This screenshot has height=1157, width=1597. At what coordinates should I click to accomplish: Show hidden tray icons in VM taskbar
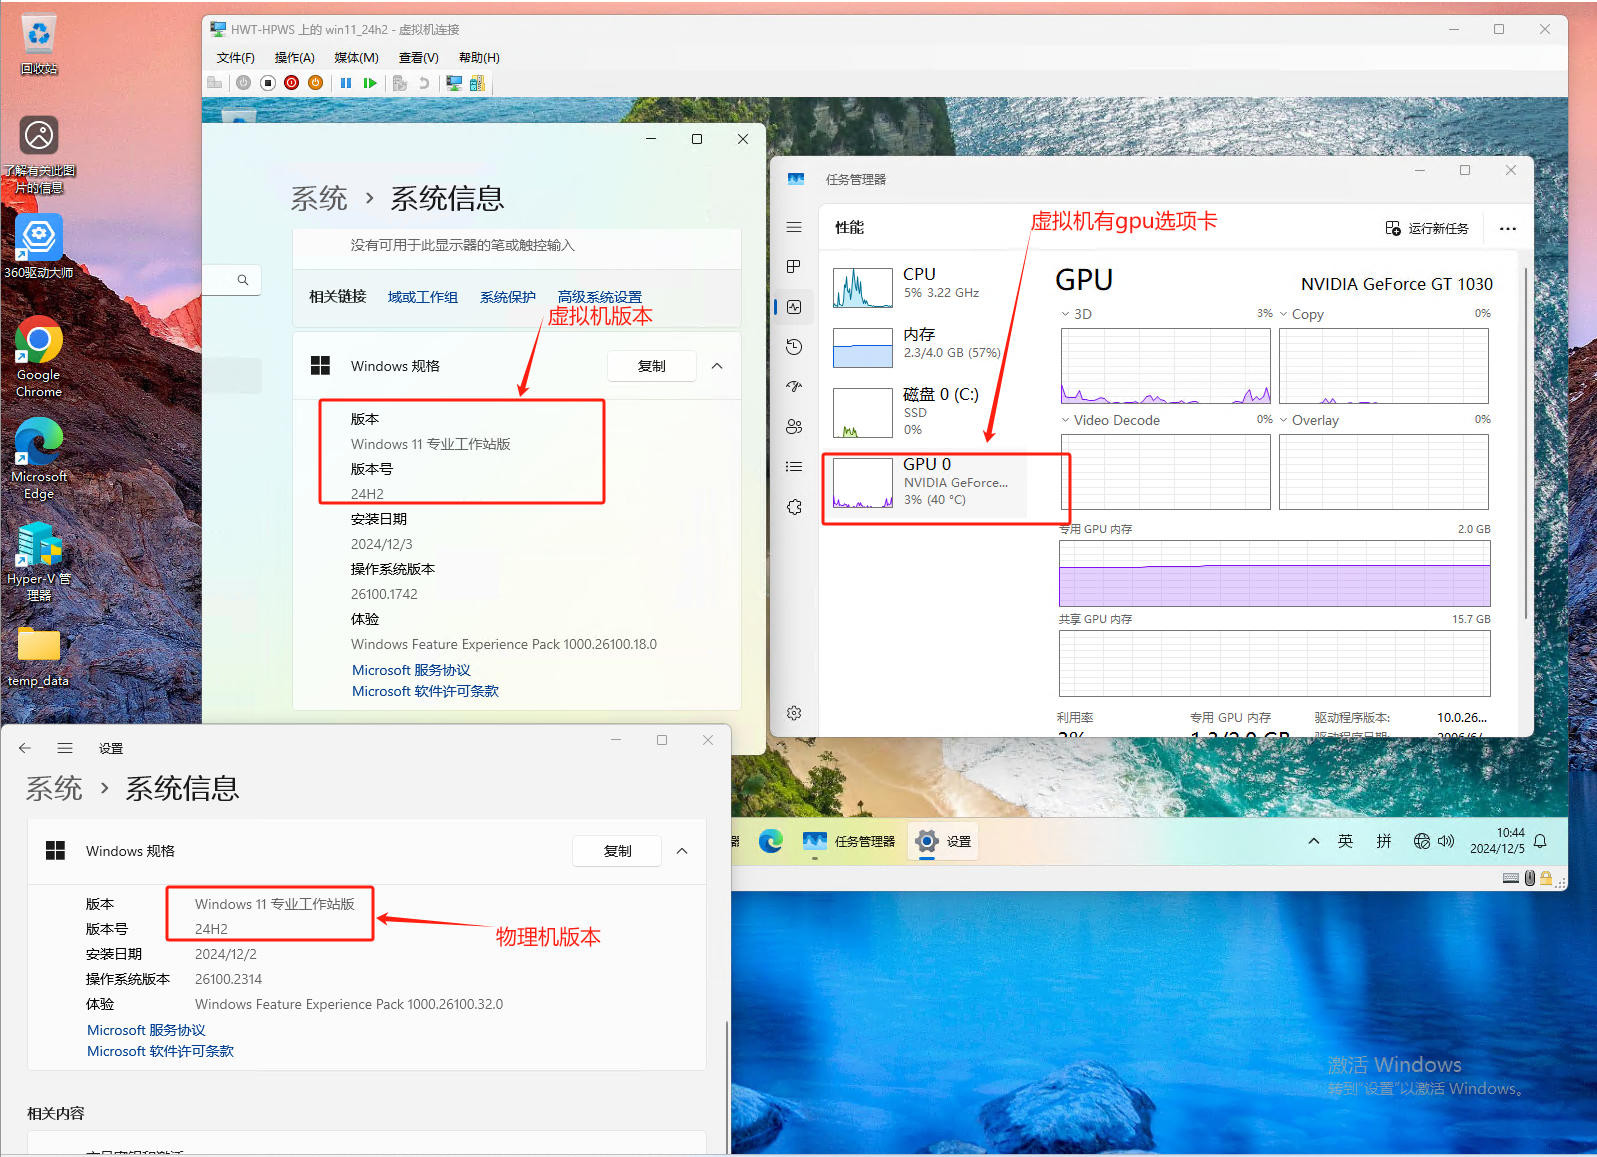1313,841
